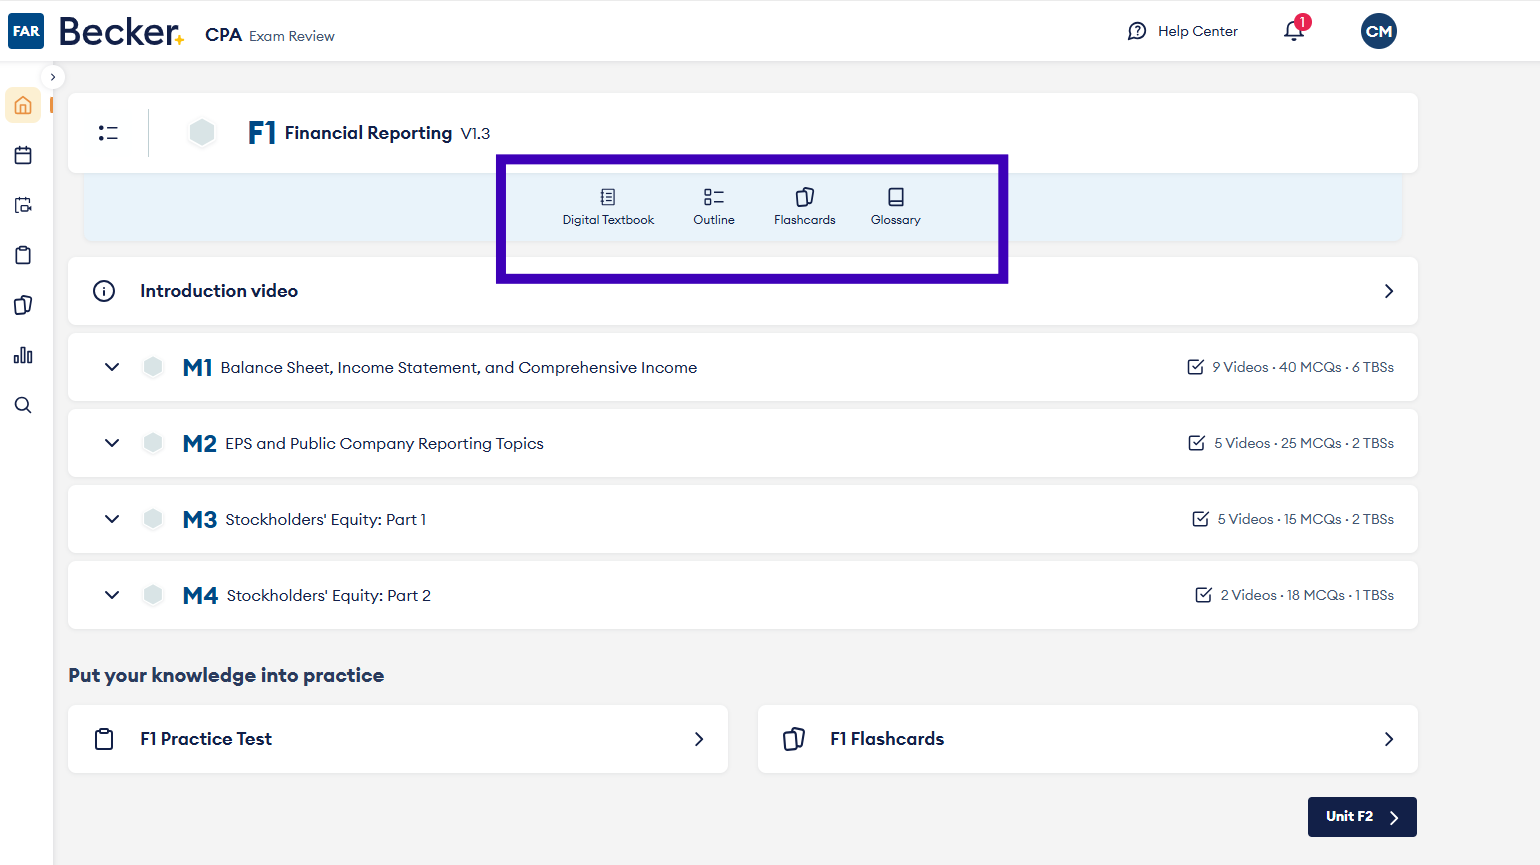This screenshot has height=865, width=1540.
Task: Click the sidebar bar chart performance icon
Action: coord(23,355)
